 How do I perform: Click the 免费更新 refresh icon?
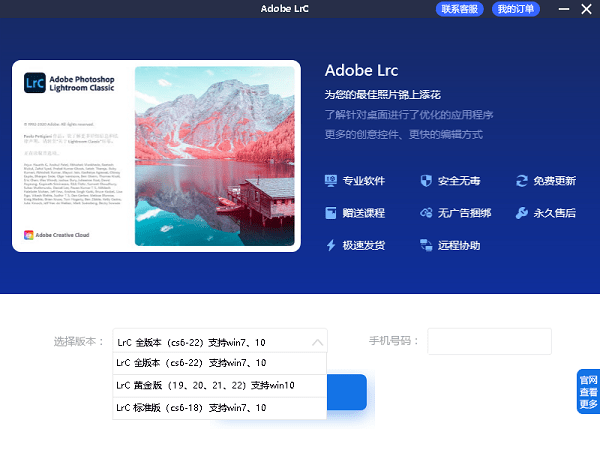521,181
